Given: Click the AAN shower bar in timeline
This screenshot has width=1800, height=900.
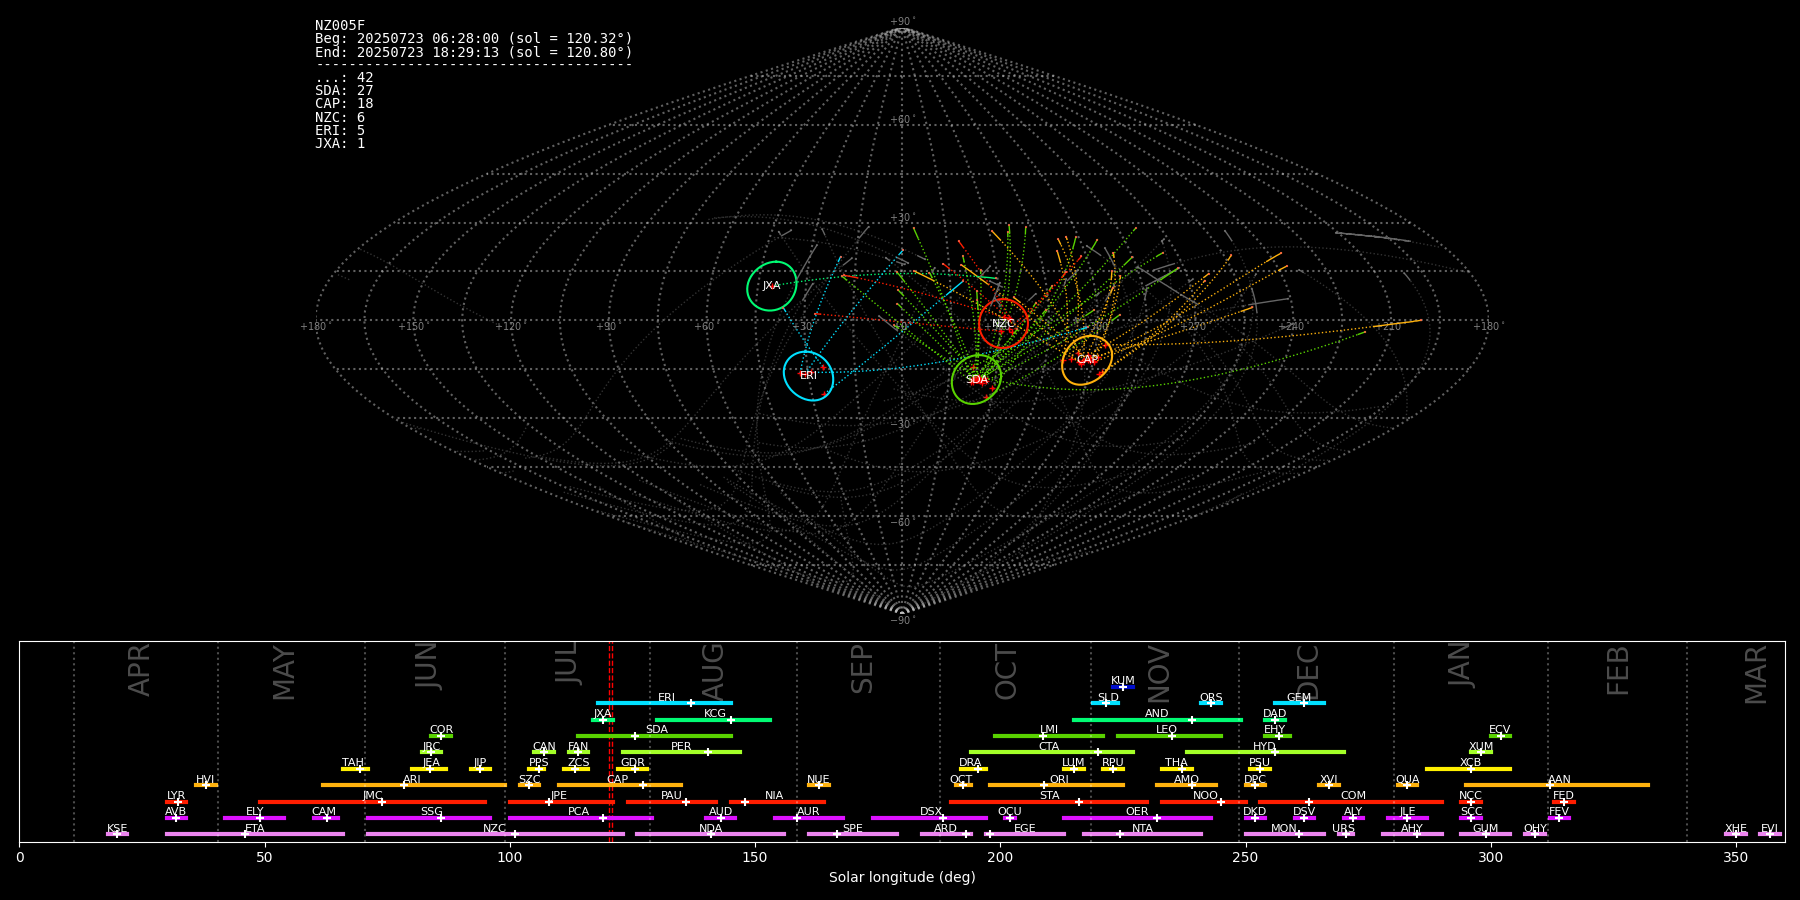Looking at the screenshot, I should click(x=1557, y=785).
